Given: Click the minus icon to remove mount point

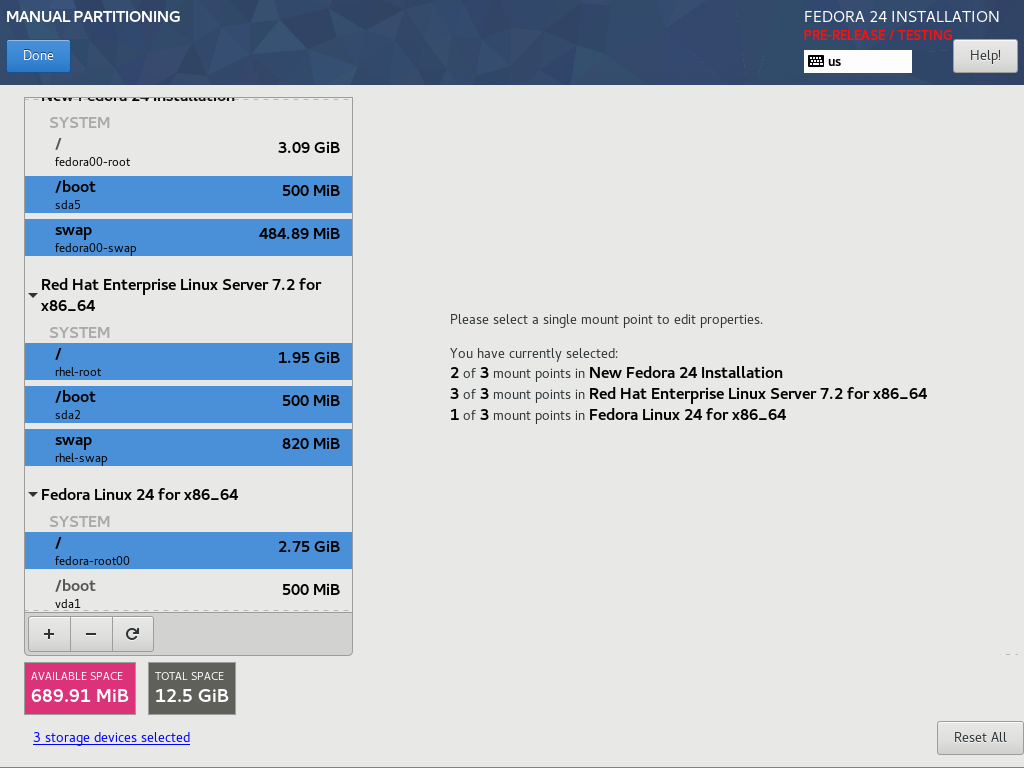Looking at the screenshot, I should 91,634.
